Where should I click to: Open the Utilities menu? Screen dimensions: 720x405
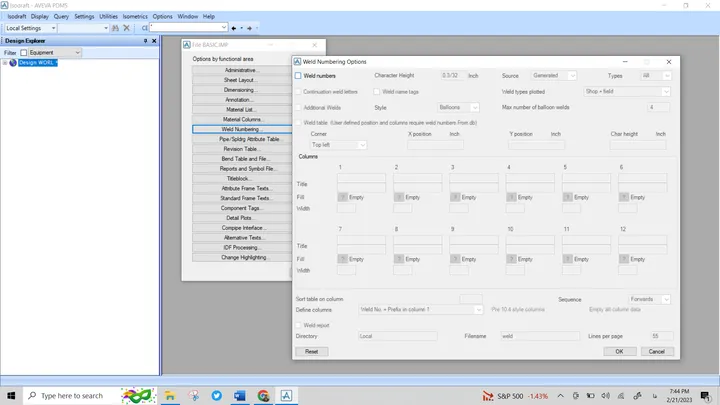(x=108, y=17)
